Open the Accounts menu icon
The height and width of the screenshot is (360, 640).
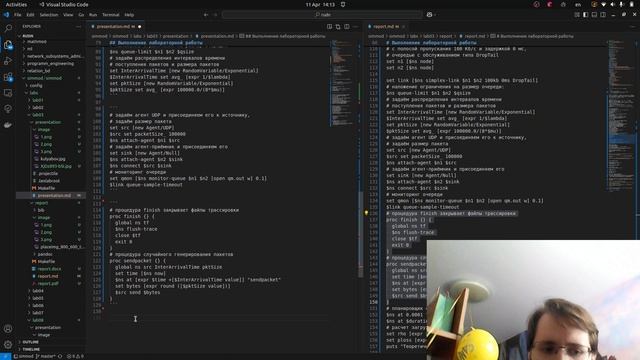pos(8,329)
